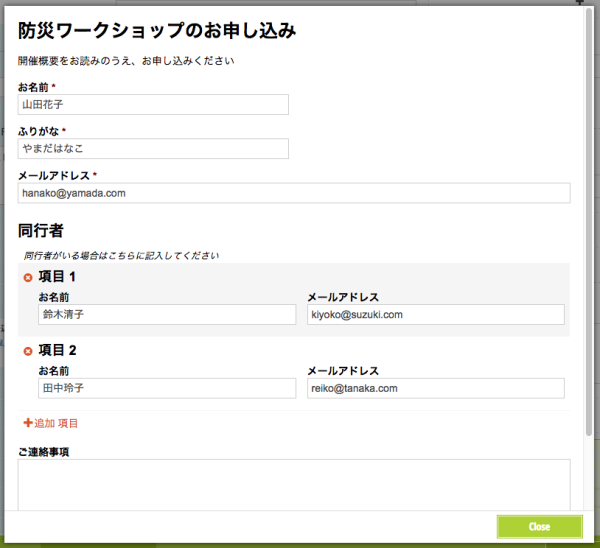
Task: Click the 同行者がいる場合はこちらに記入してください hint
Action: click(121, 256)
